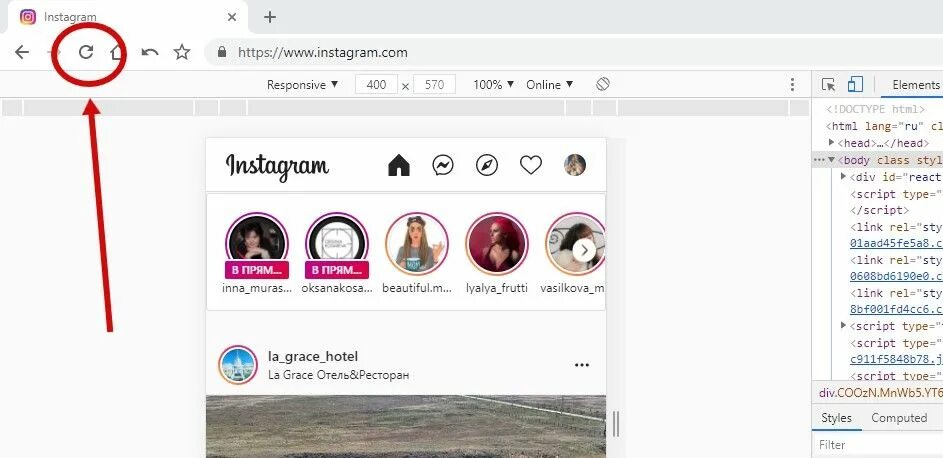Expand the div id react node

pos(844,177)
